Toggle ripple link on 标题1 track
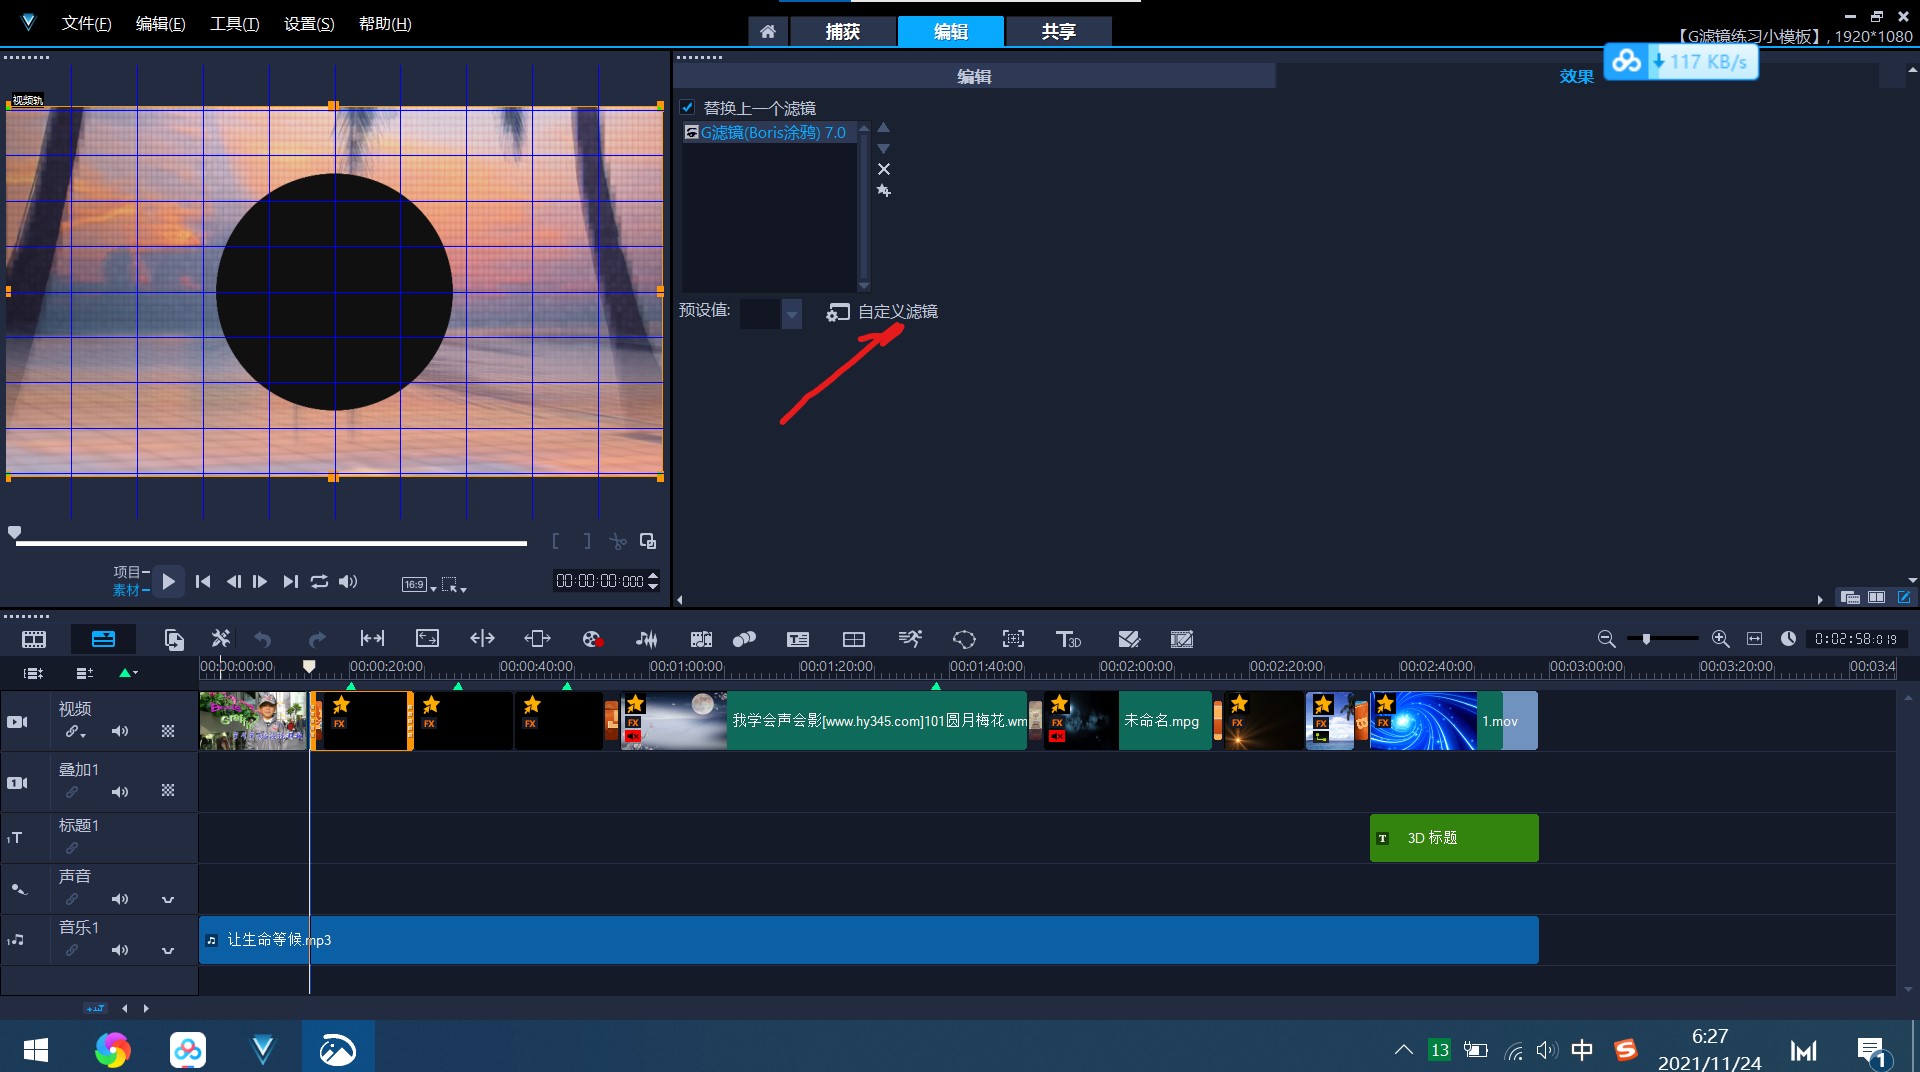This screenshot has height=1072, width=1920. [72, 848]
